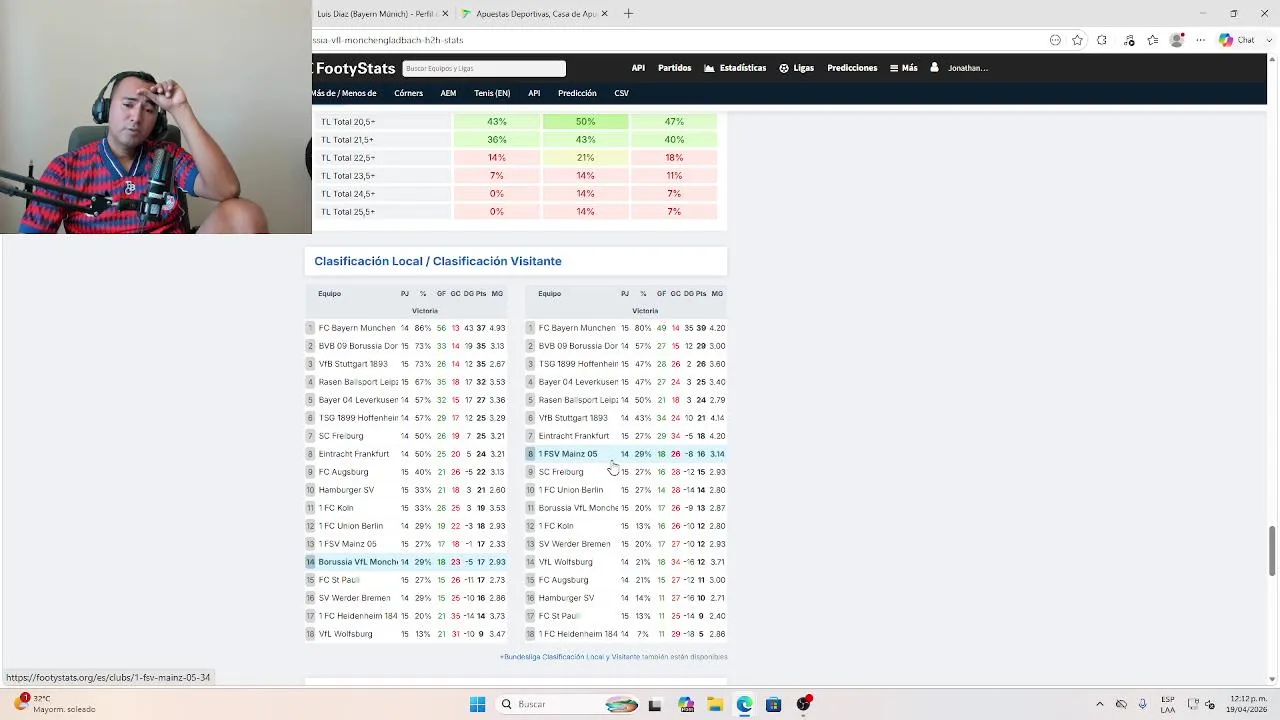This screenshot has height=720, width=1280.
Task: Click the MG column header in away table
Action: 717,294
